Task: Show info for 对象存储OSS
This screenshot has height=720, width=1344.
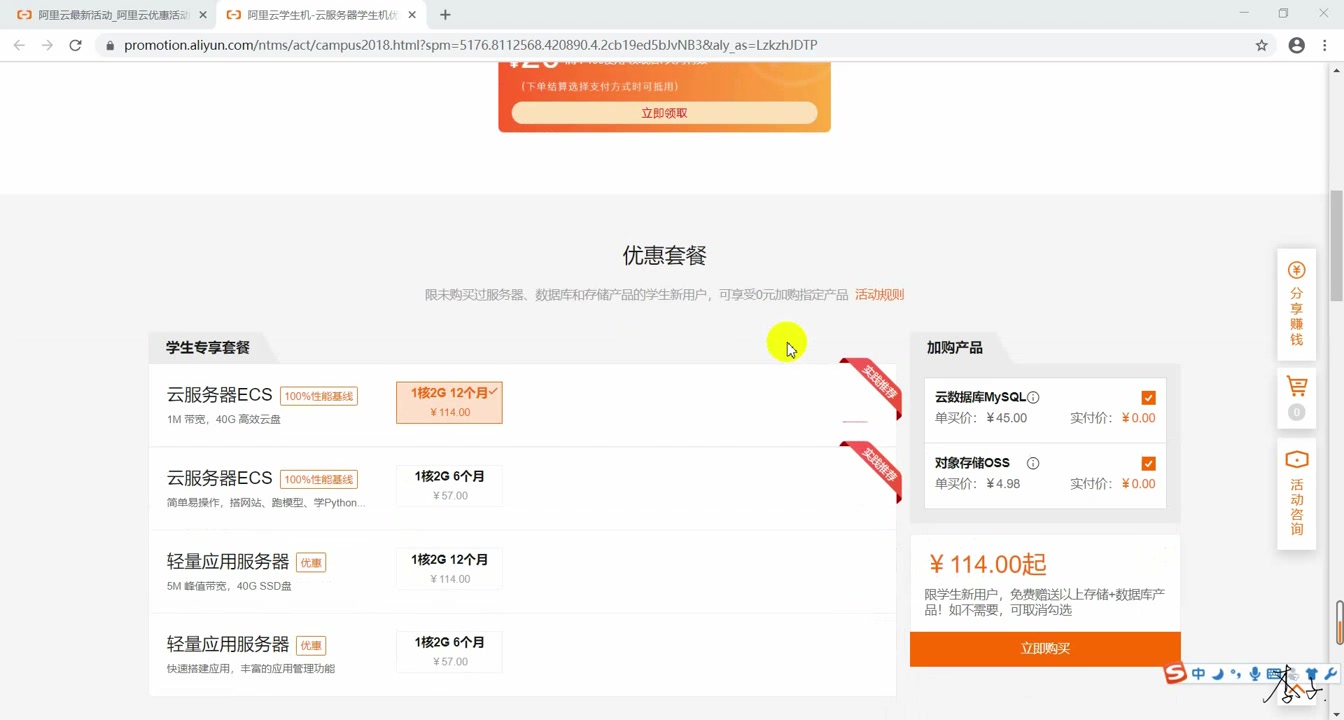Action: tap(1033, 464)
